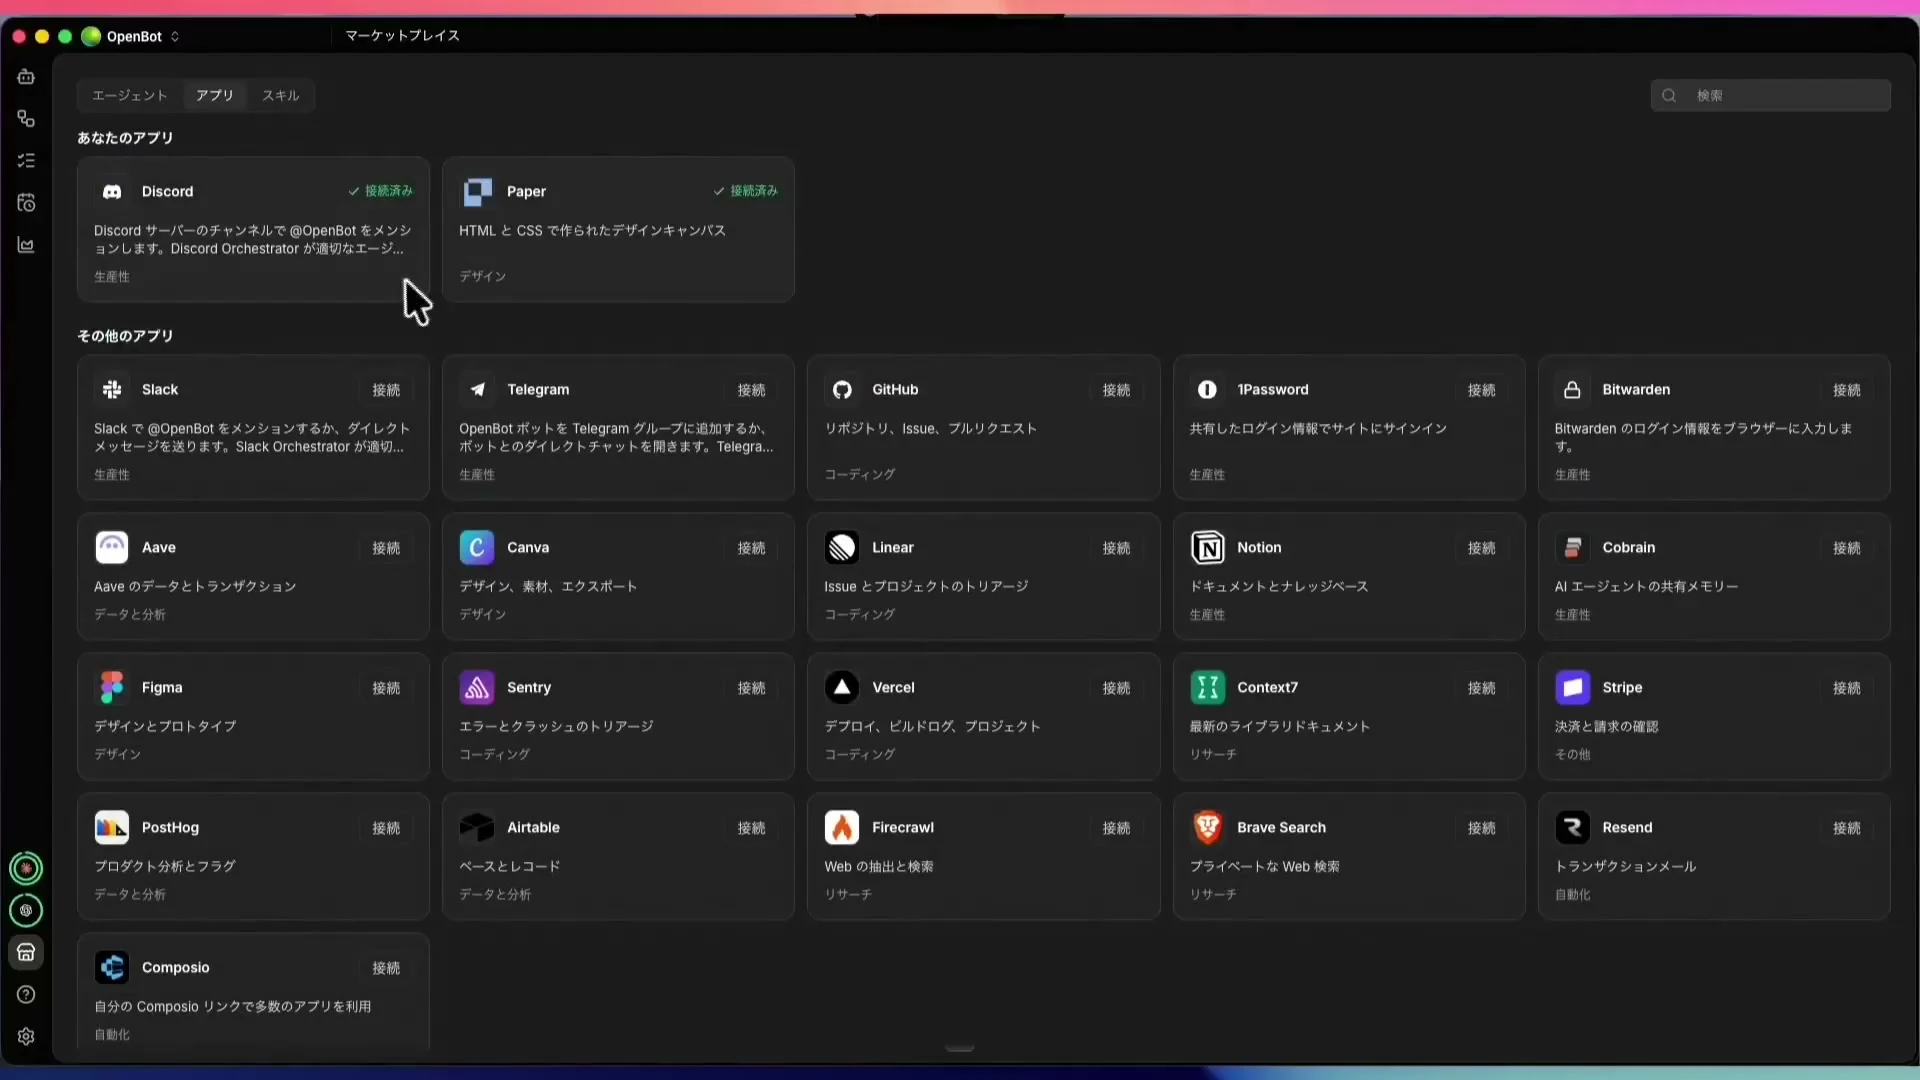Open the help question mark icon
This screenshot has height=1080, width=1920.
(26, 994)
